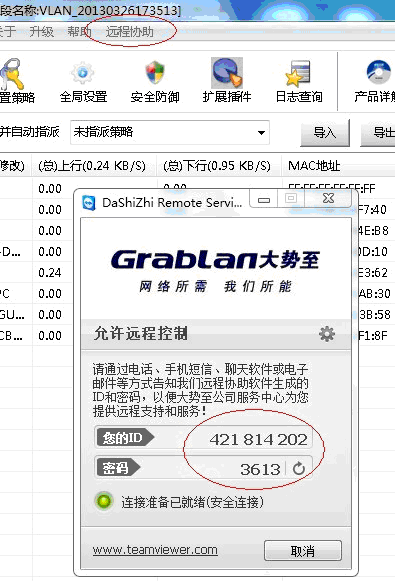
Task: Refresh the password with the reload icon
Action: pyautogui.click(x=299, y=469)
